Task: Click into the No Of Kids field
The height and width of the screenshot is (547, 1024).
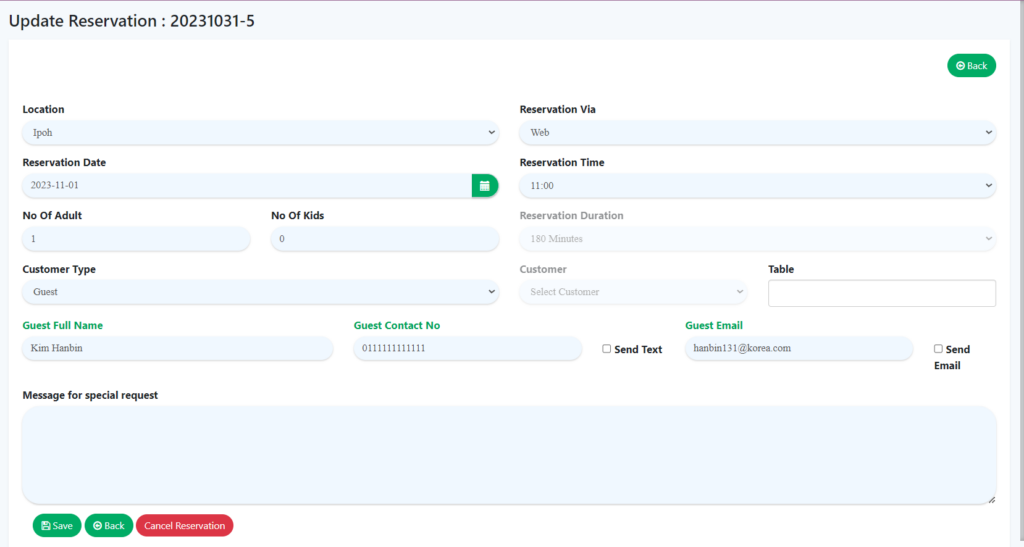Action: tap(384, 239)
